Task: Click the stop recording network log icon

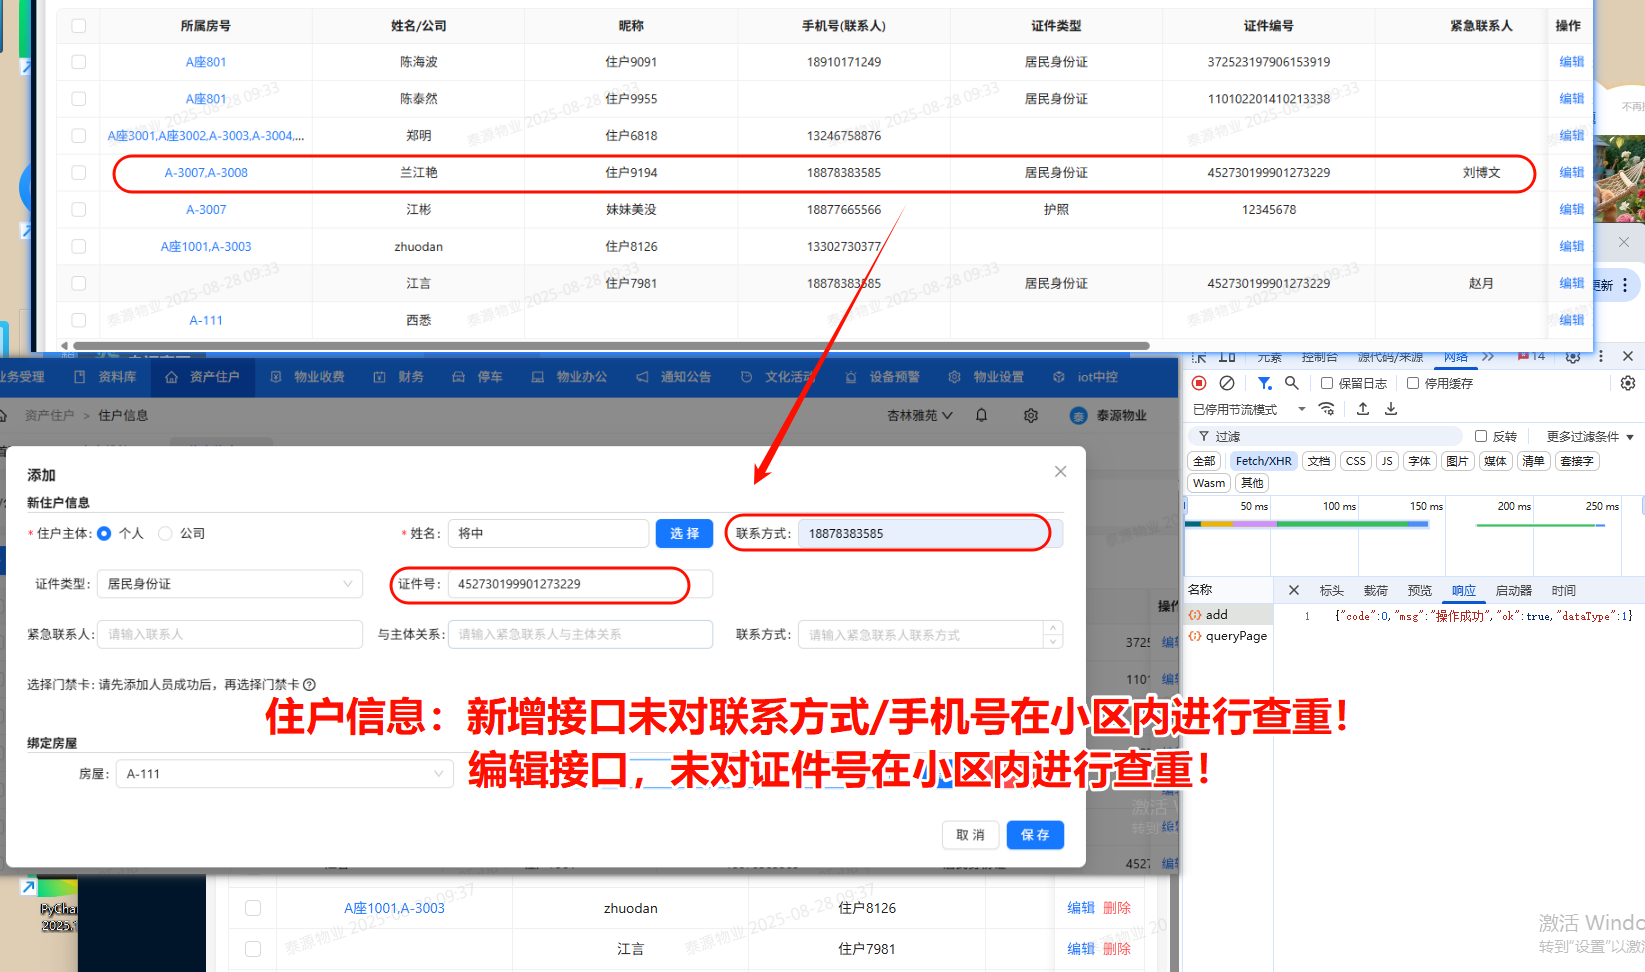Action: click(1199, 383)
